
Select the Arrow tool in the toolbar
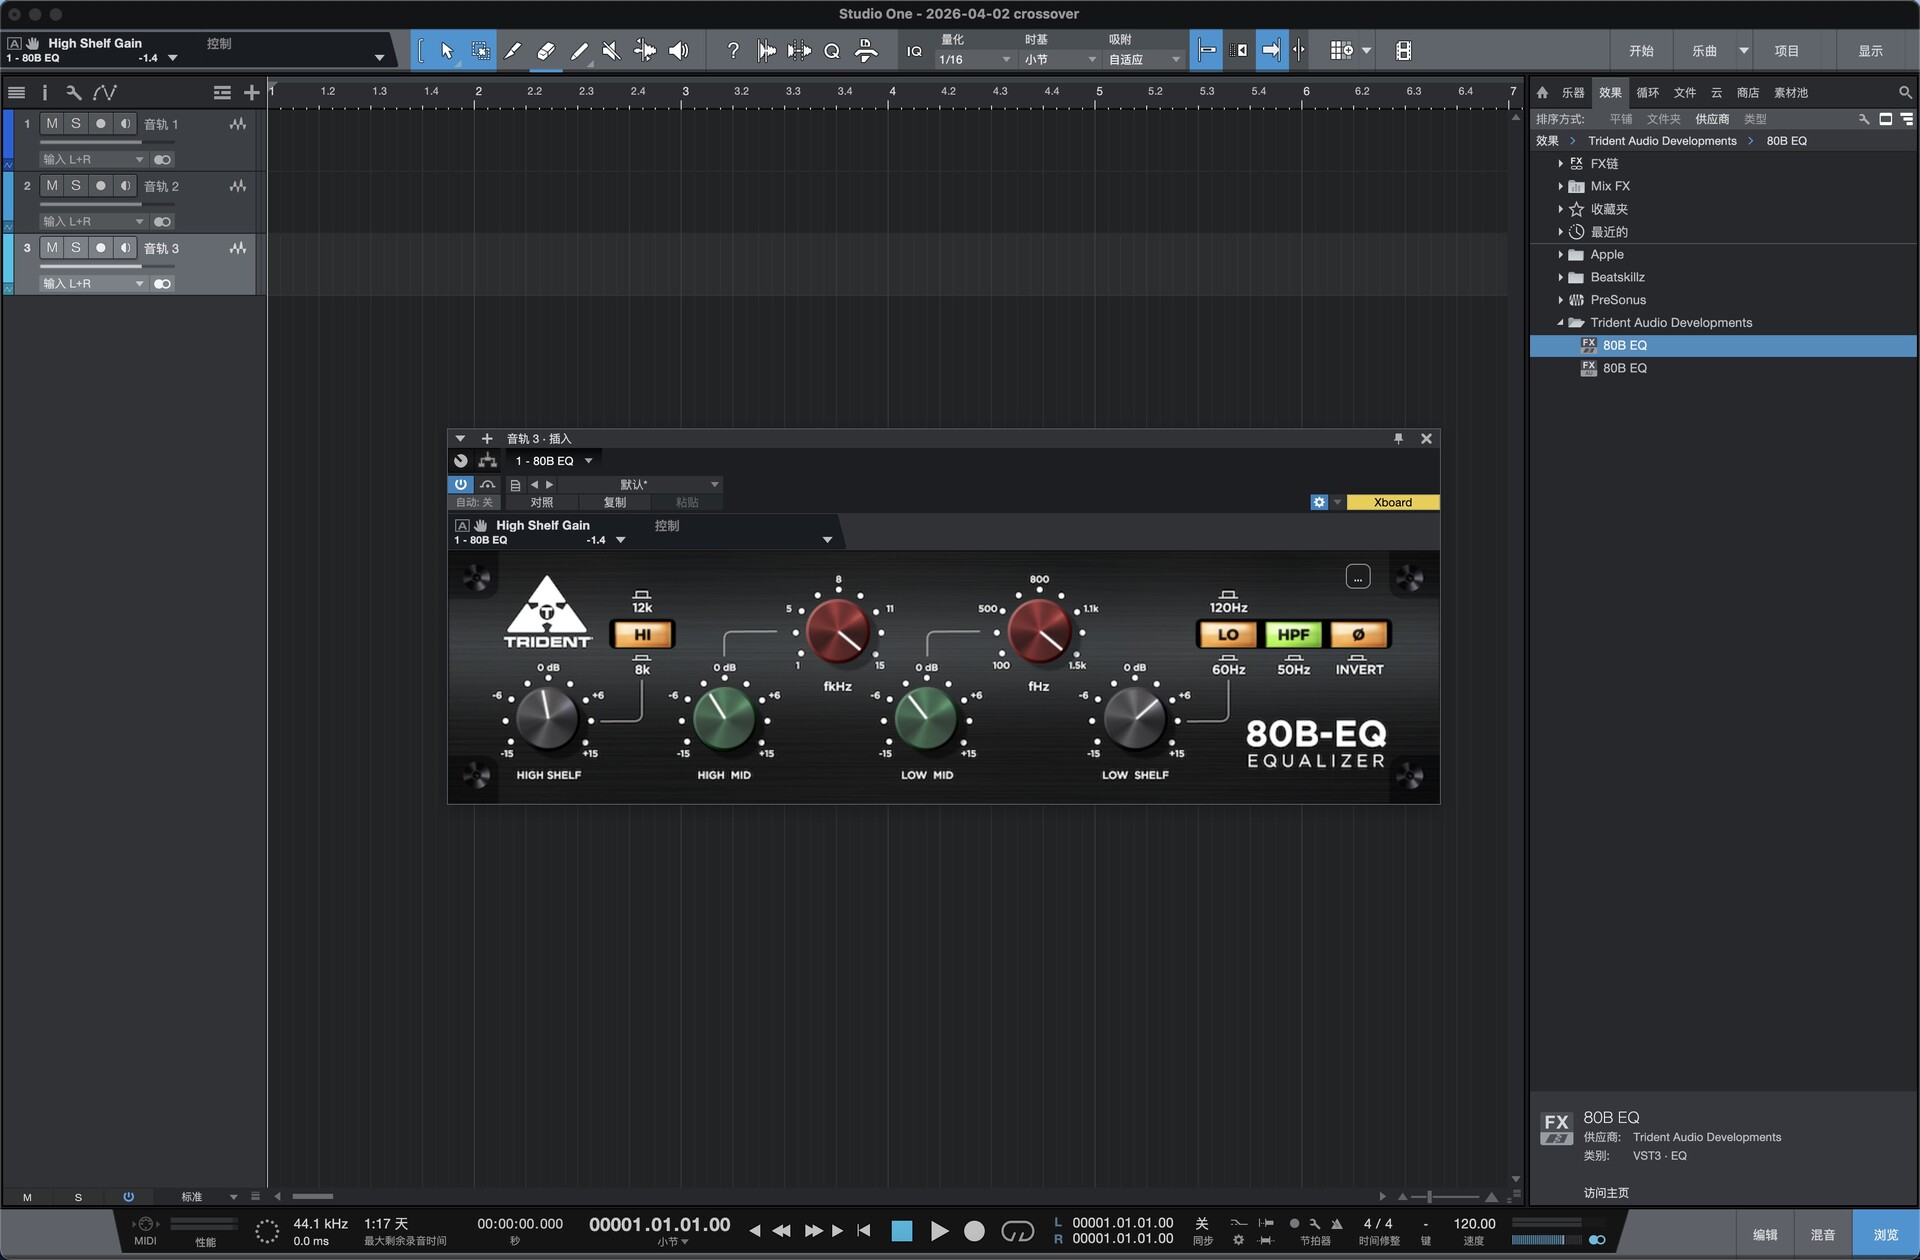point(447,51)
